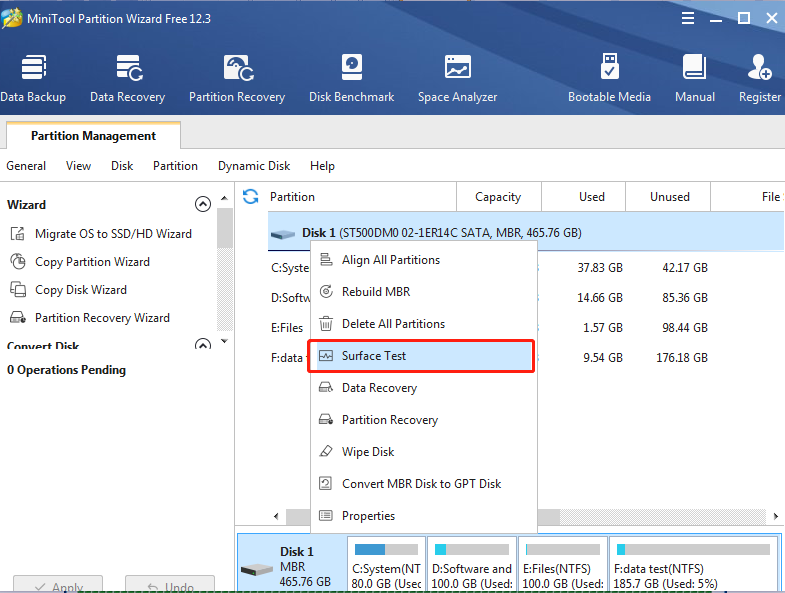785x593 pixels.
Task: Open Copy Disk Wizard link
Action: click(81, 290)
